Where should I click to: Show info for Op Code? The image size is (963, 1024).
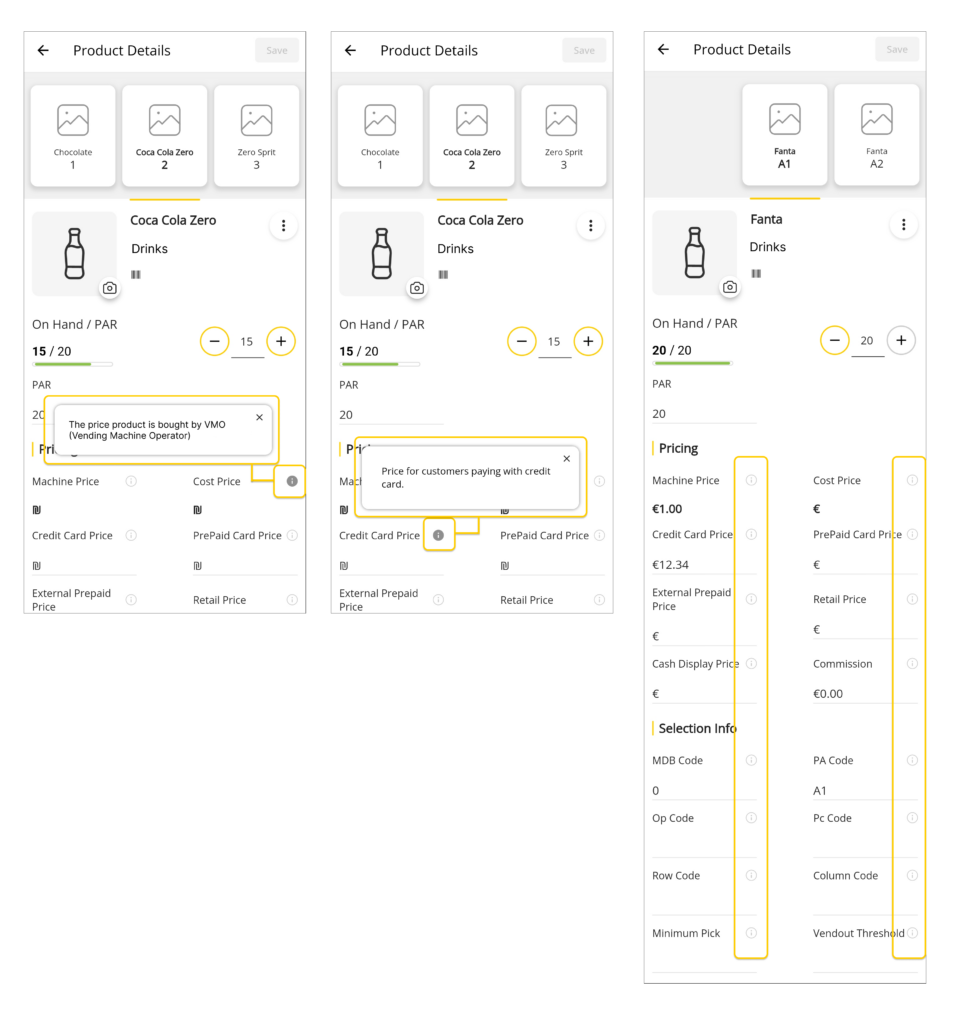(751, 818)
